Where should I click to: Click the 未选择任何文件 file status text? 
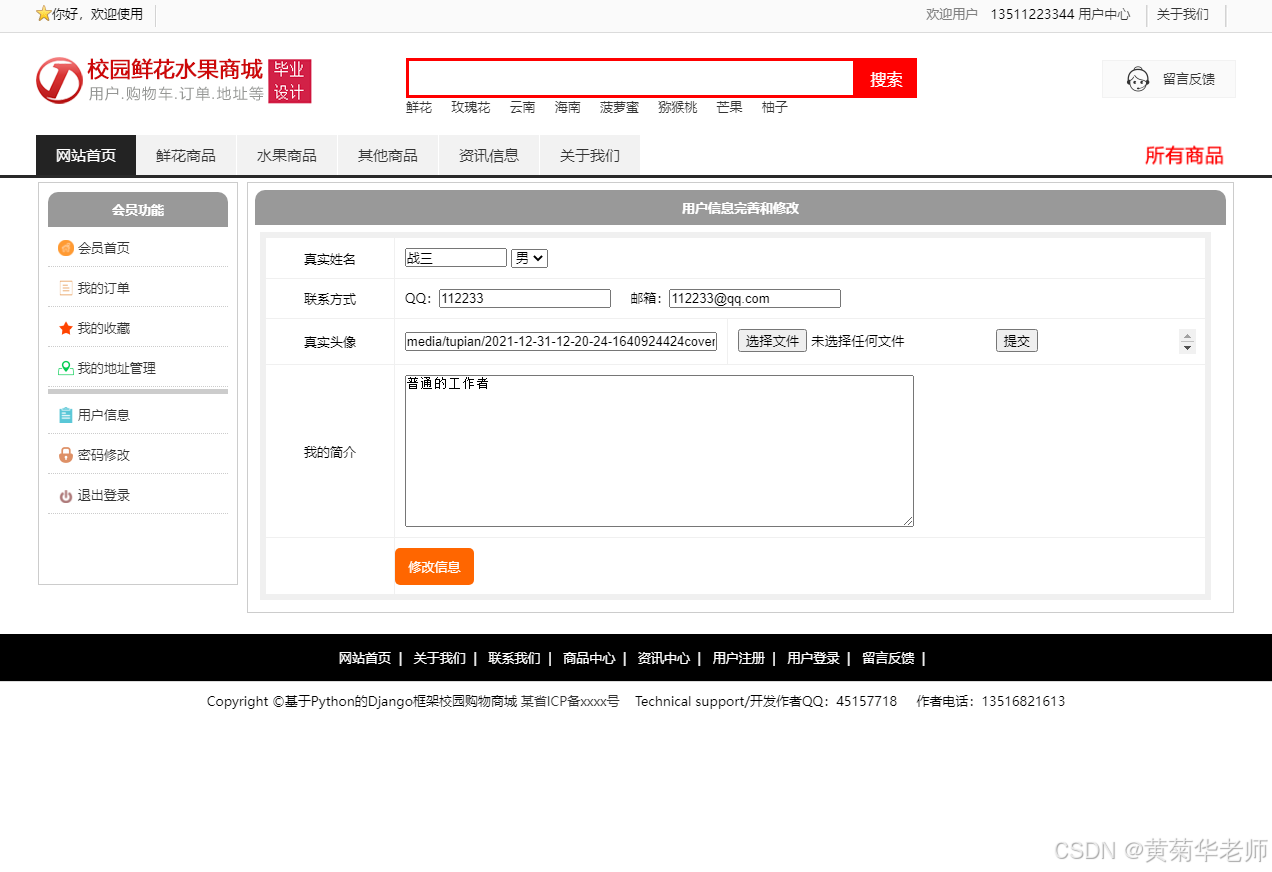(x=857, y=341)
